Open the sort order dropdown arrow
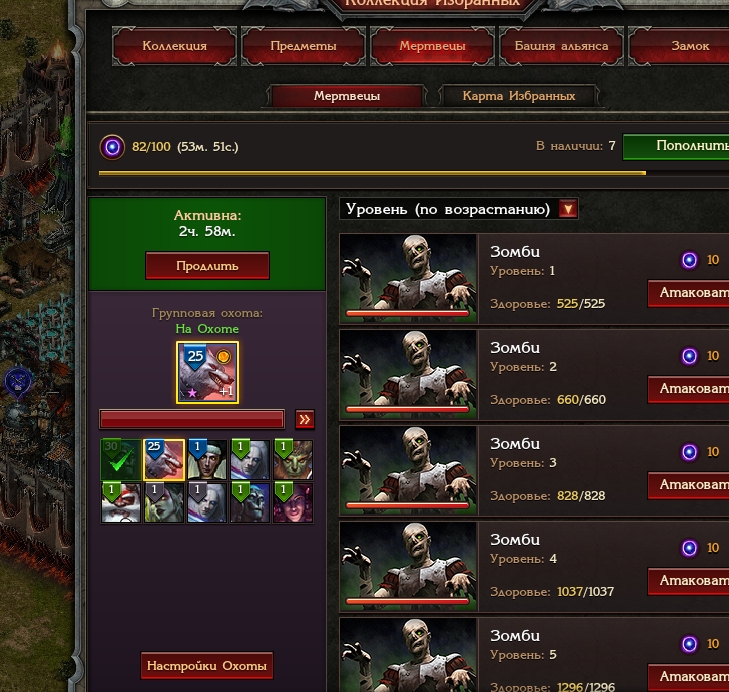Image resolution: width=729 pixels, height=692 pixels. pos(568,209)
